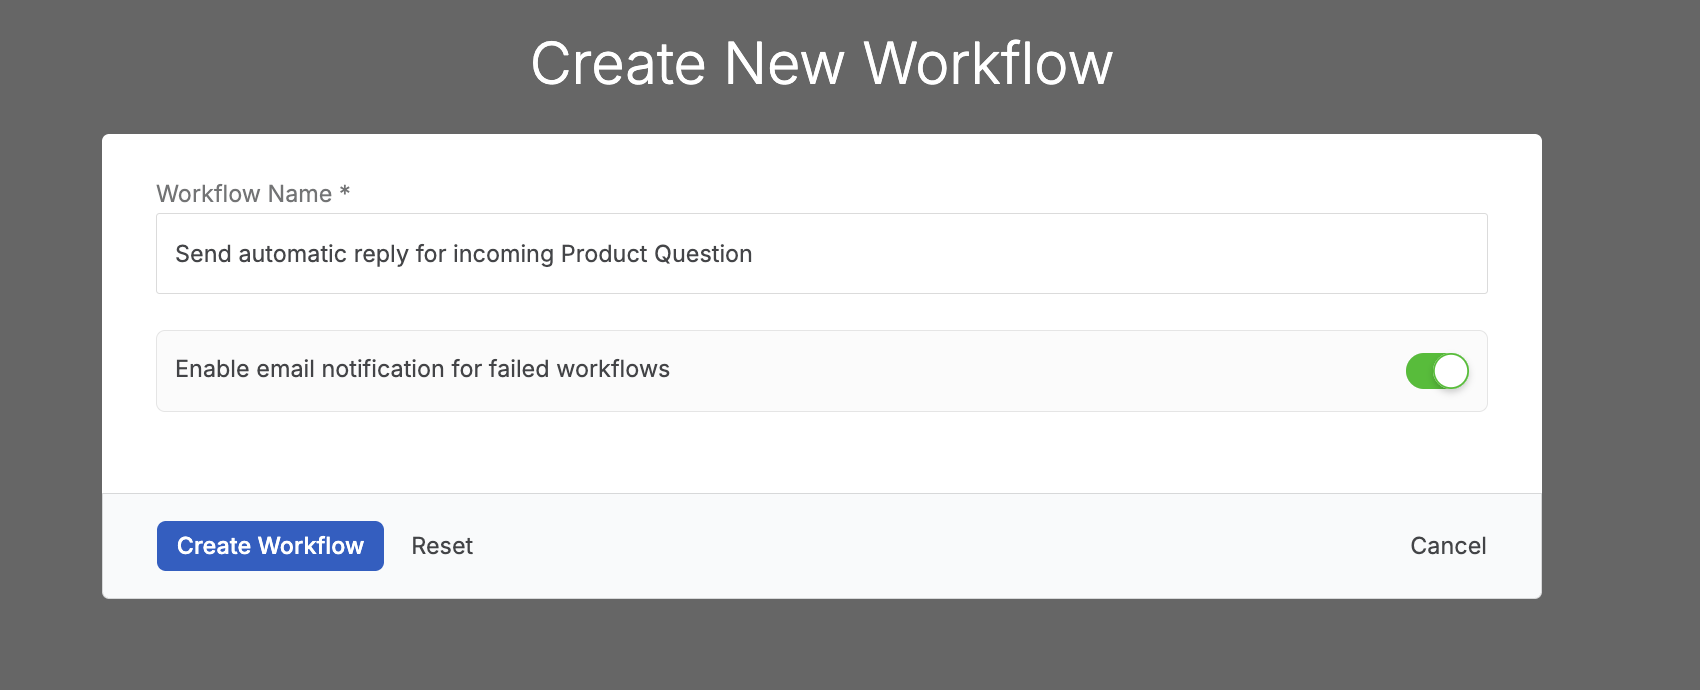This screenshot has width=1700, height=690.
Task: Reset the workflow form
Action: [442, 546]
